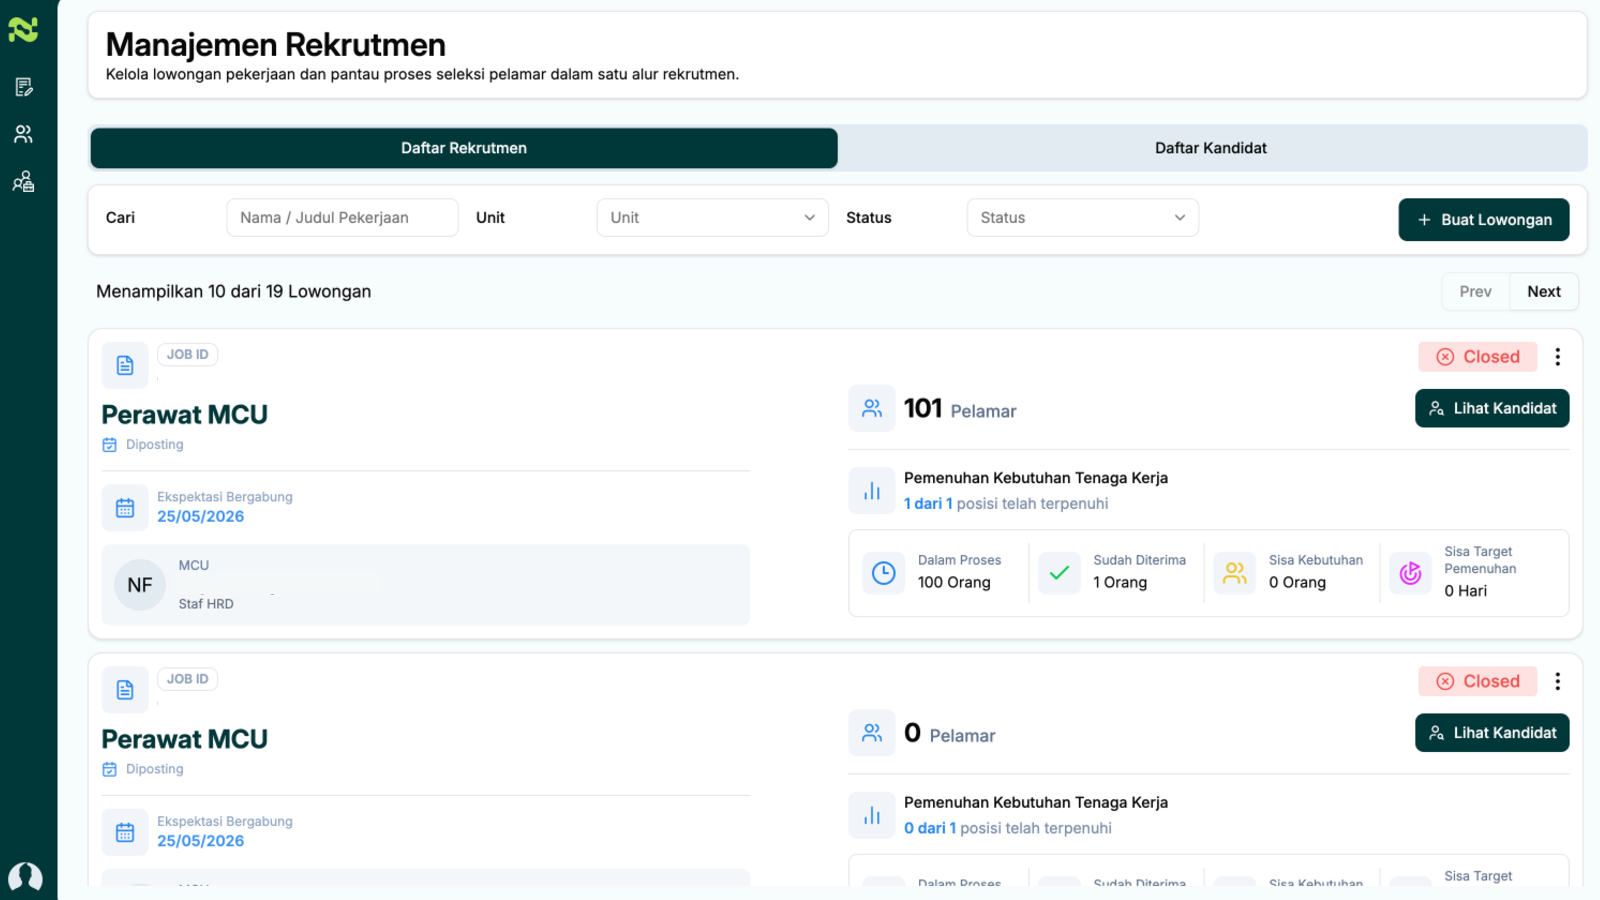Click the yellow people icon for Sisa Kebutuhan
The height and width of the screenshot is (900, 1600).
pyautogui.click(x=1235, y=573)
